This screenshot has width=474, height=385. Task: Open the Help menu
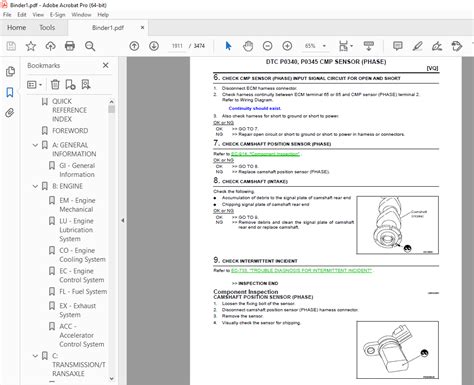tap(103, 15)
